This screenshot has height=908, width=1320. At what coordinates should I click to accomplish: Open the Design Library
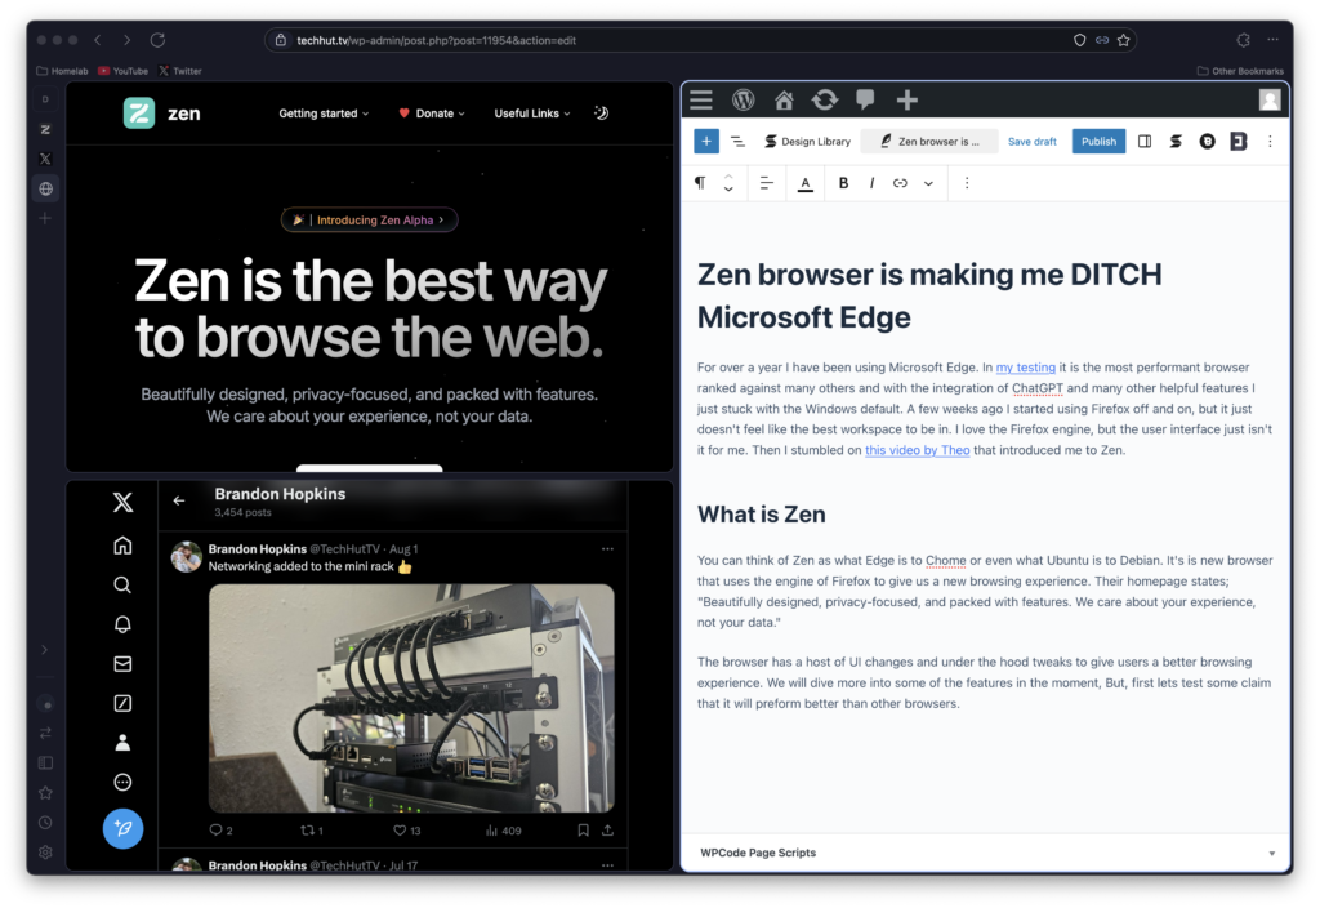[x=806, y=141]
